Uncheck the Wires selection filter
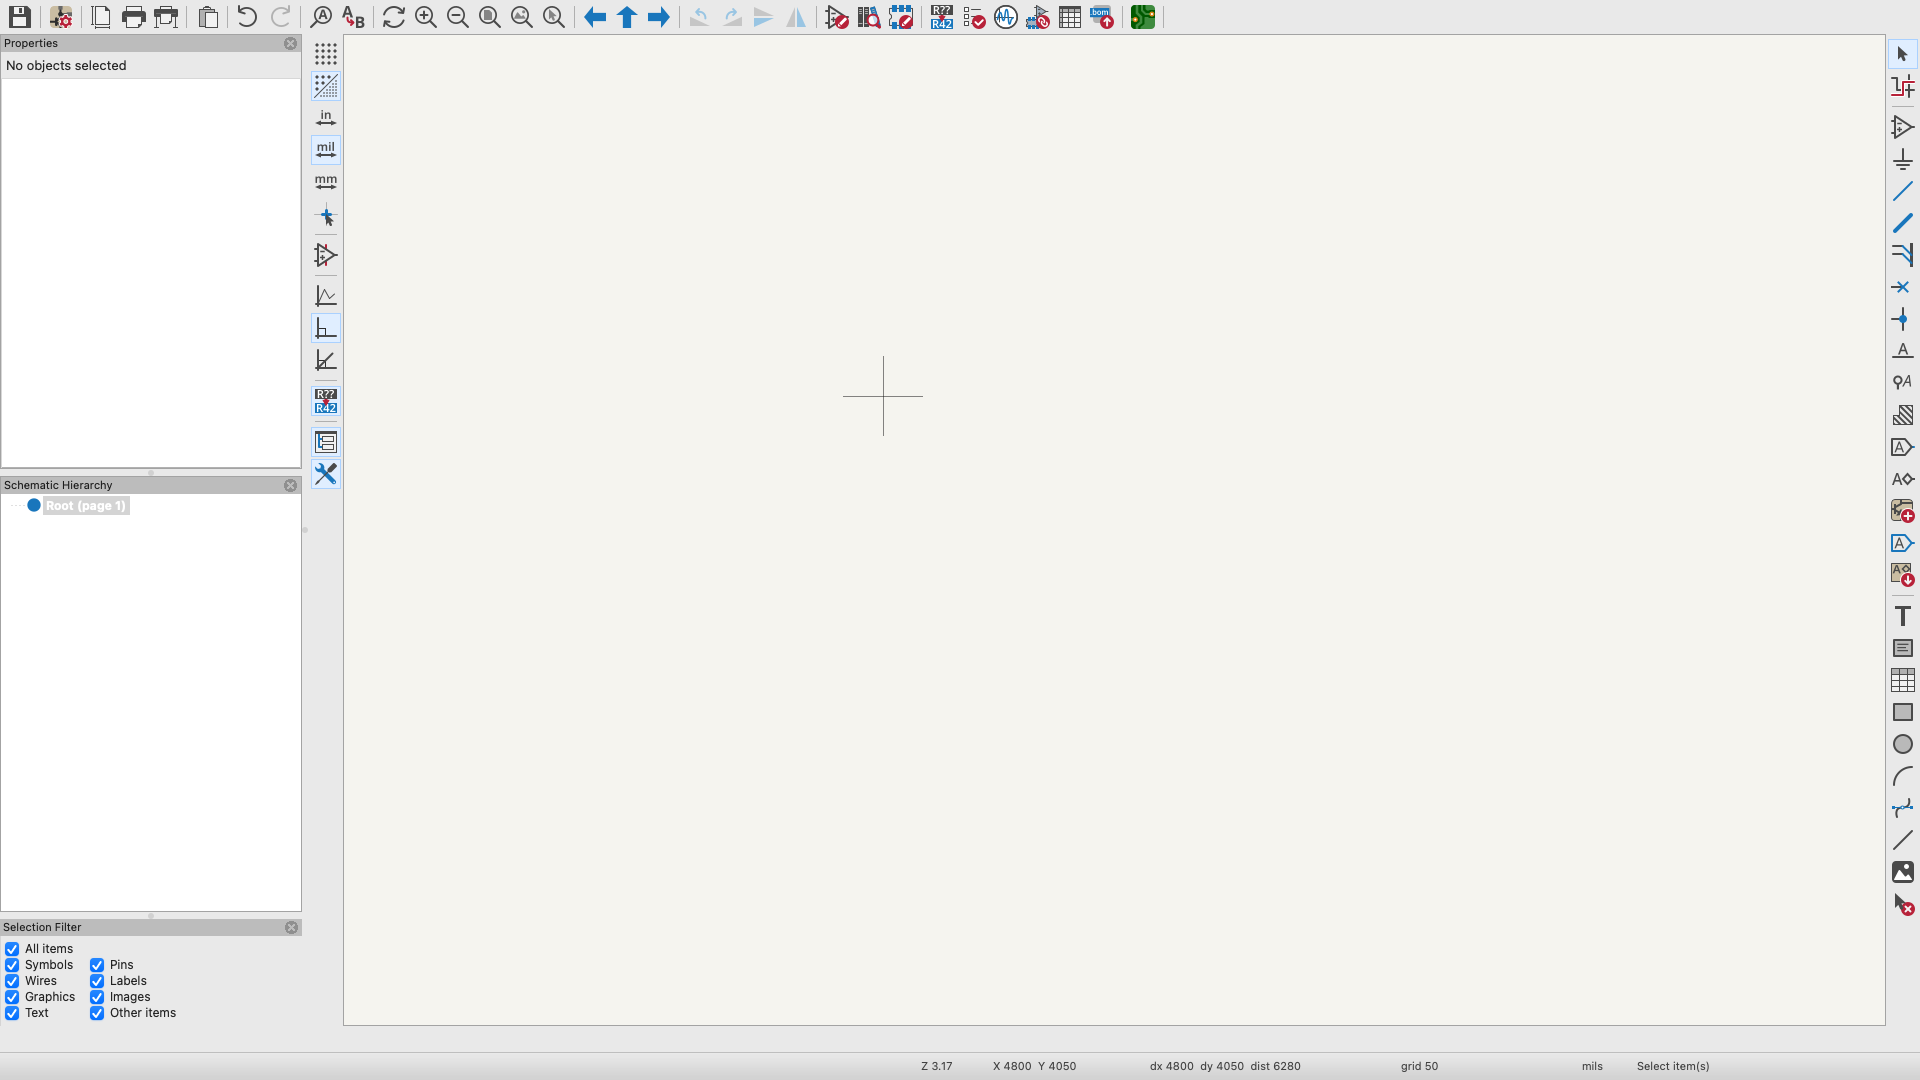Screen dimensions: 1920x1080 12,981
